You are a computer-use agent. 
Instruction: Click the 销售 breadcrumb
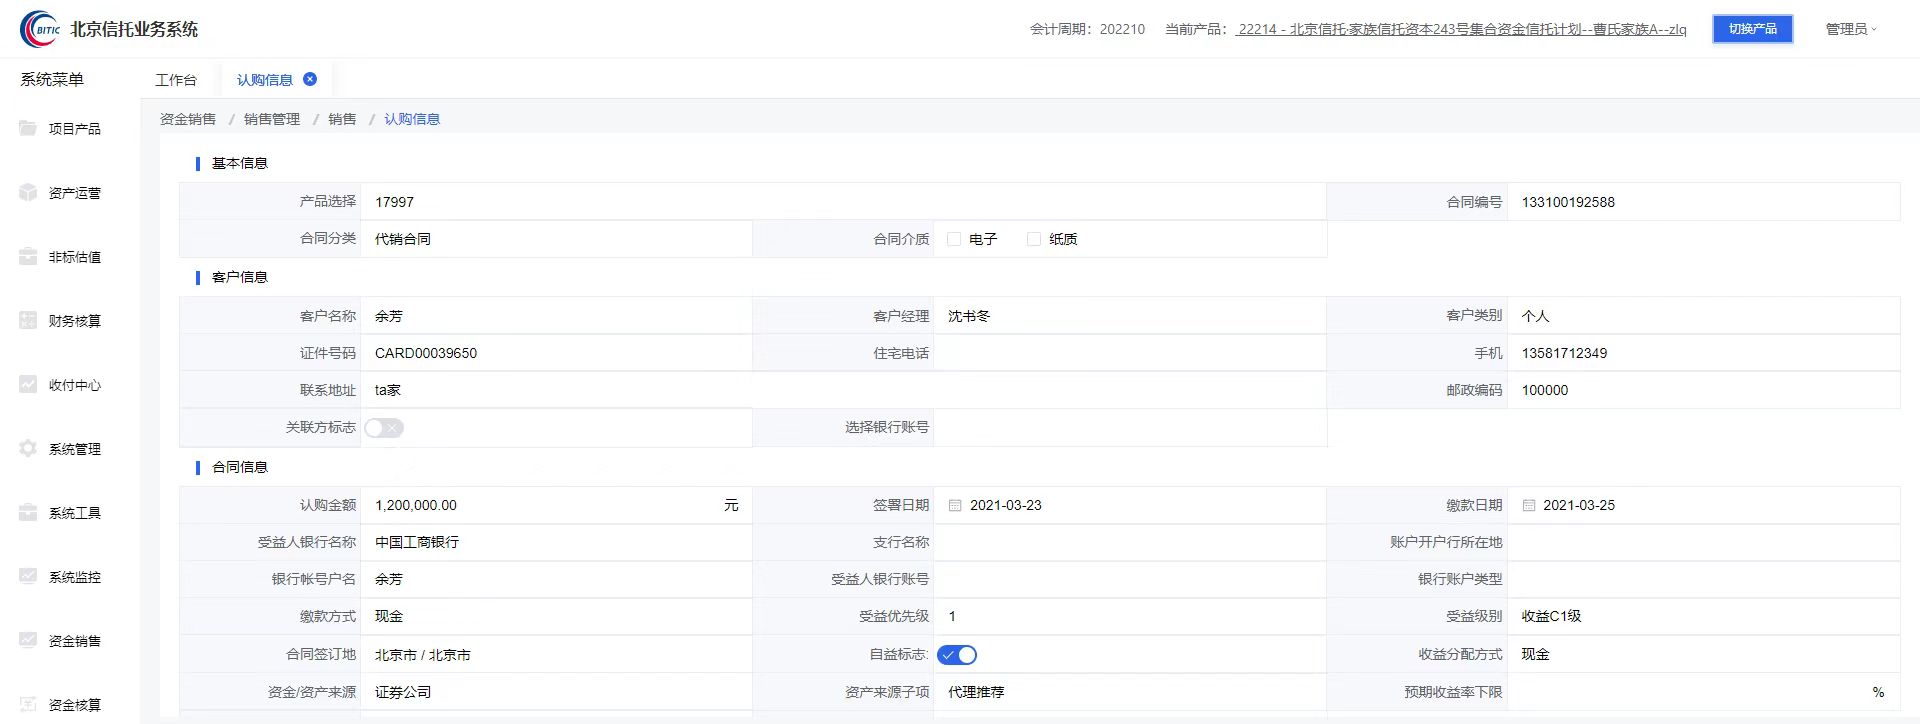coord(342,119)
